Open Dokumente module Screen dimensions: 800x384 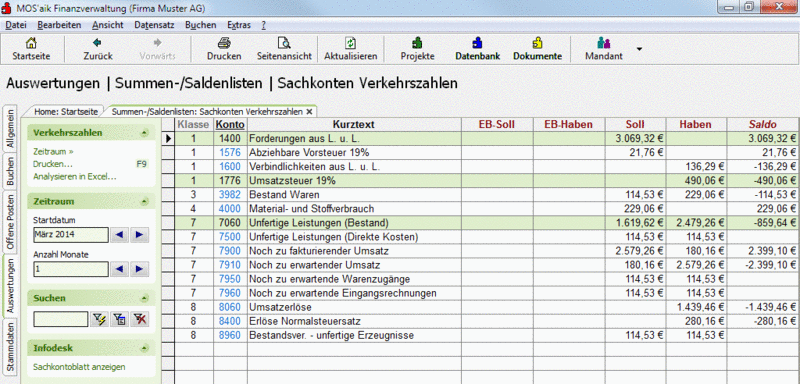pyautogui.click(x=537, y=49)
